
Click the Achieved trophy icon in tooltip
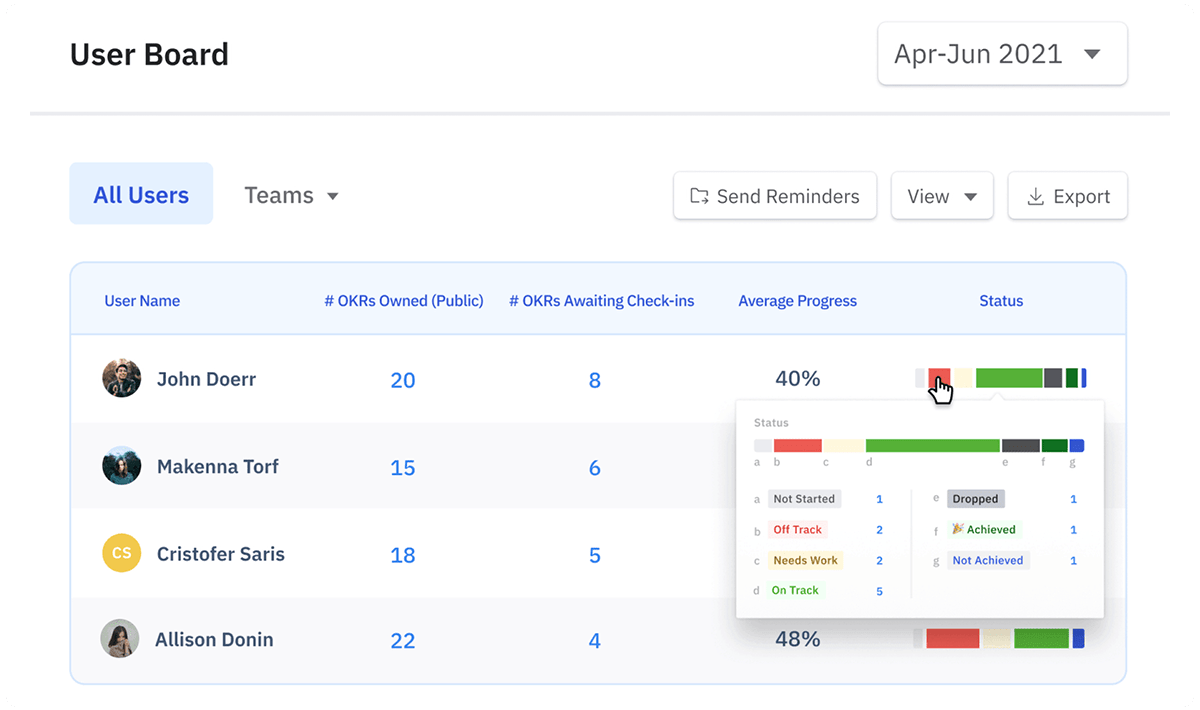961,529
